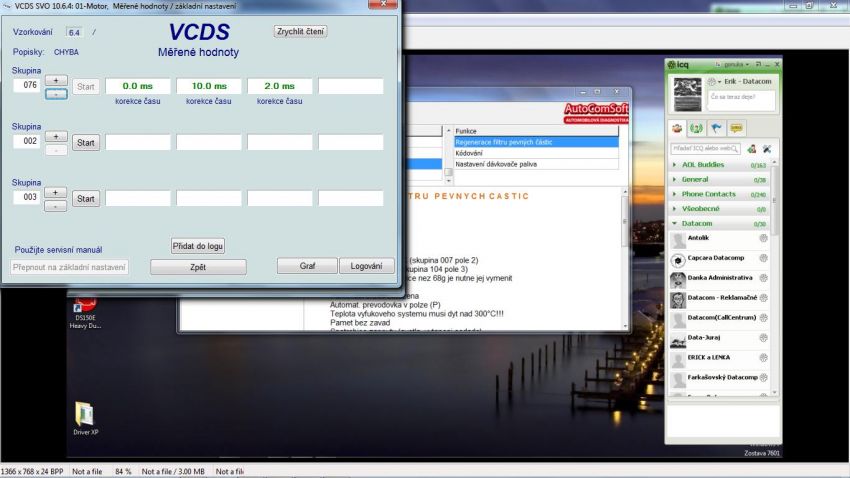This screenshot has height=478, width=850.
Task: Click Start for group 003
Action: point(86,199)
